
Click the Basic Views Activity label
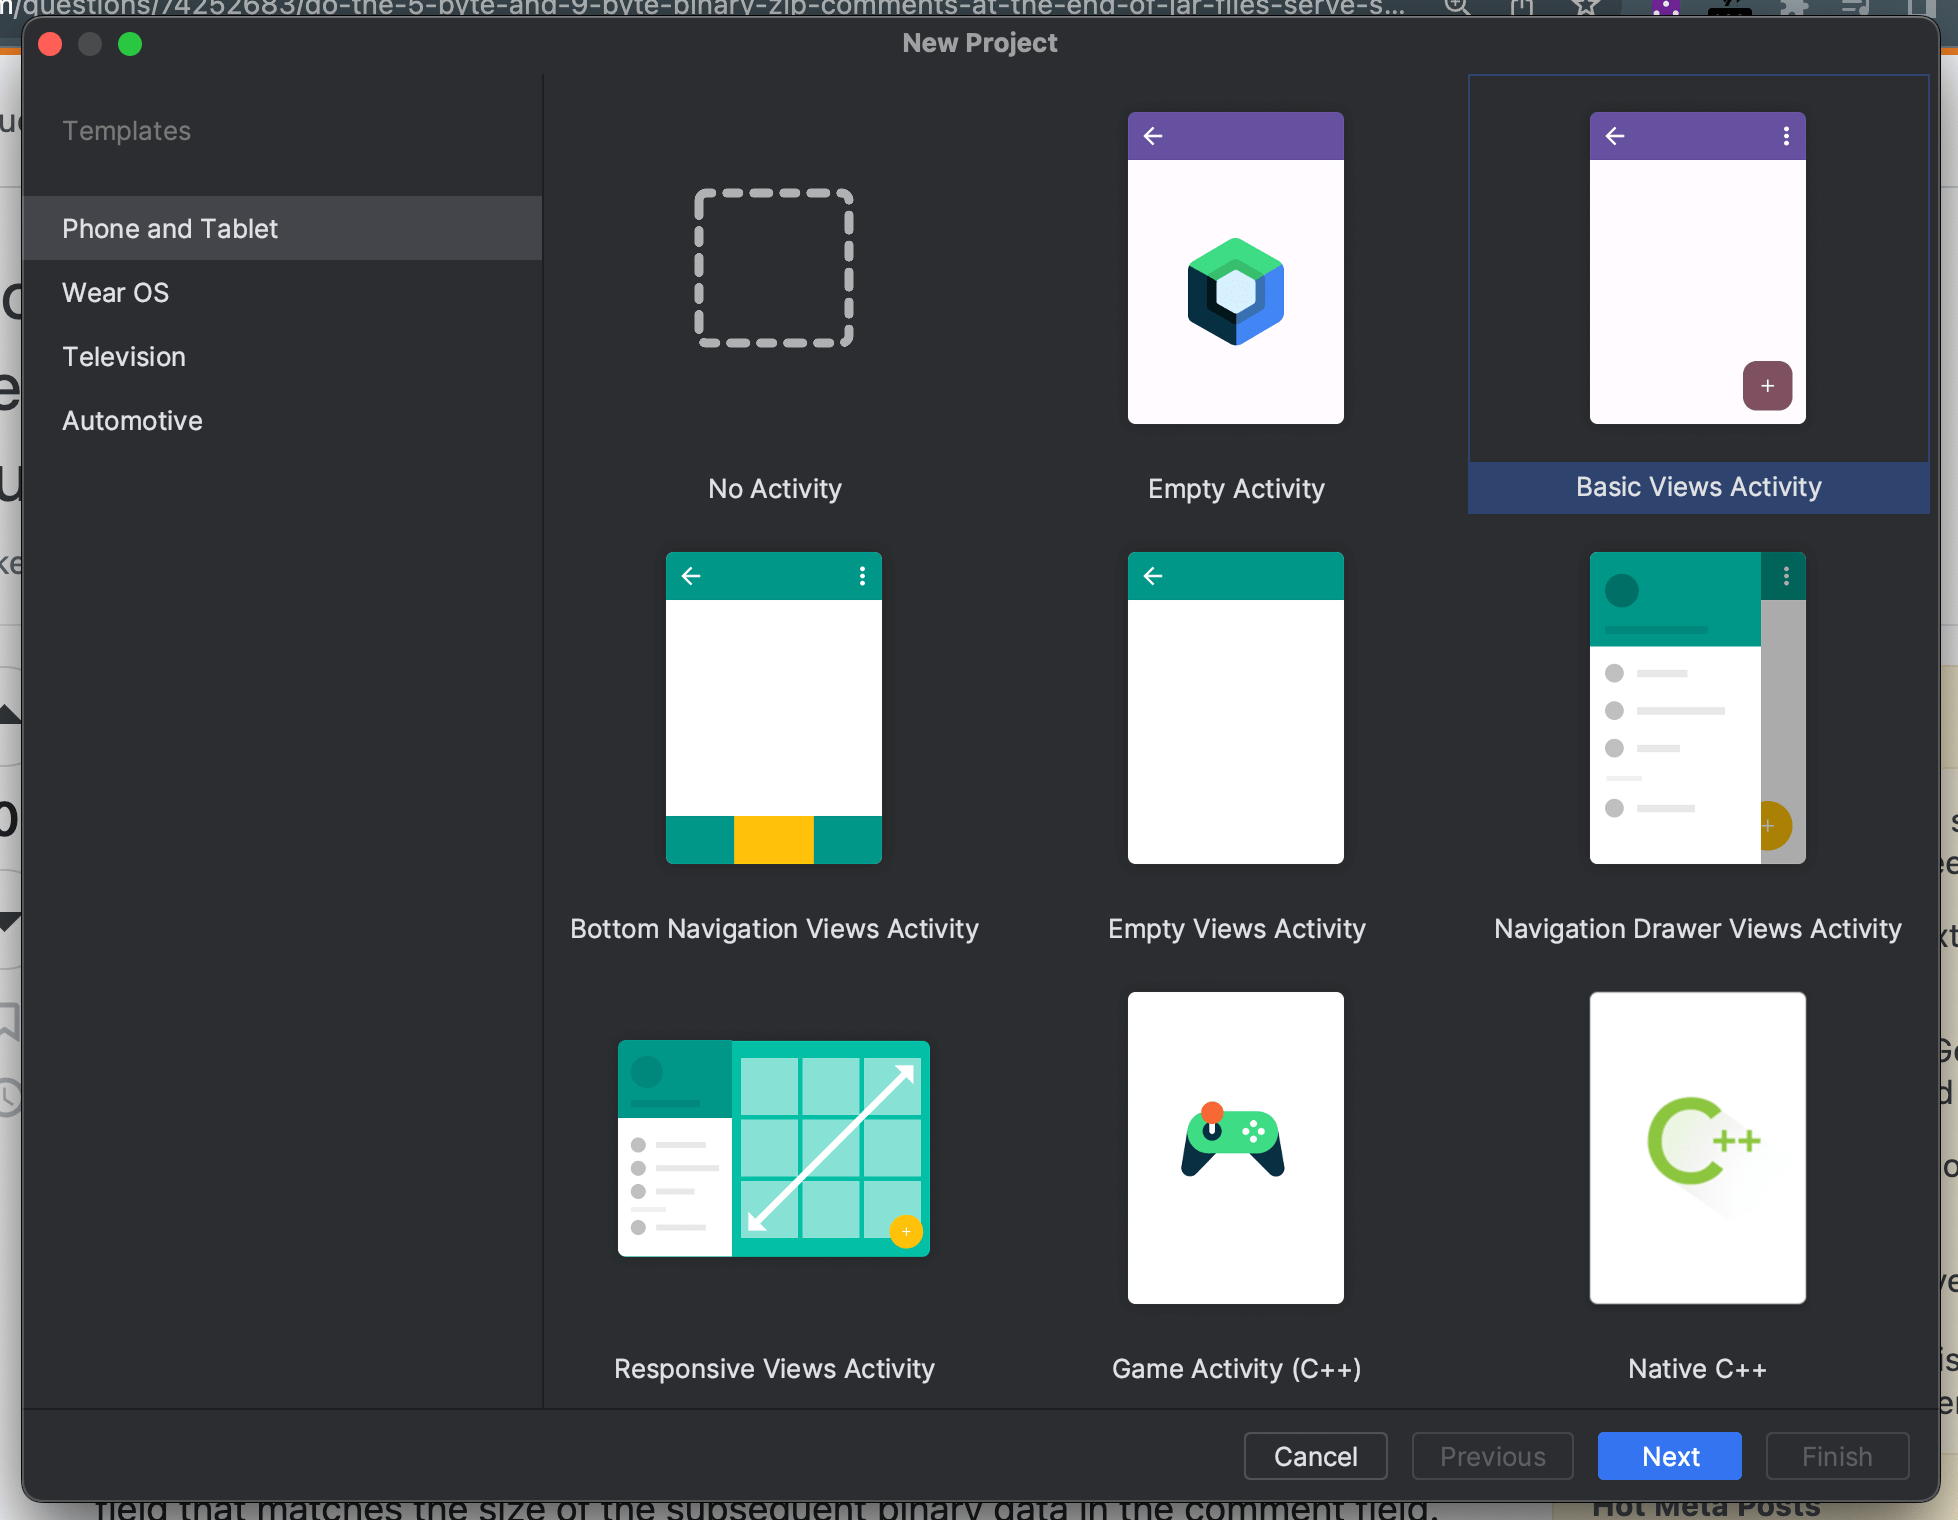click(x=1698, y=487)
